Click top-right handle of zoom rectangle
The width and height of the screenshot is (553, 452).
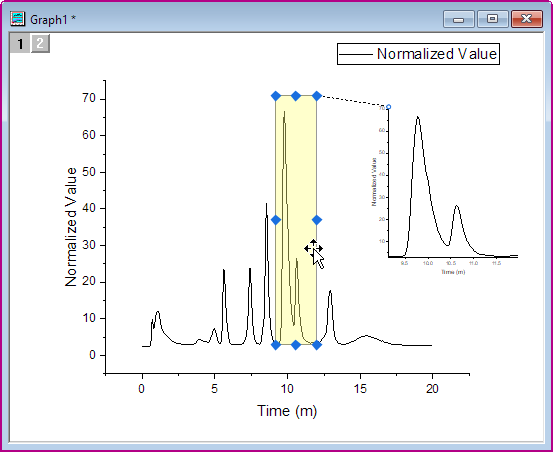coord(317,96)
